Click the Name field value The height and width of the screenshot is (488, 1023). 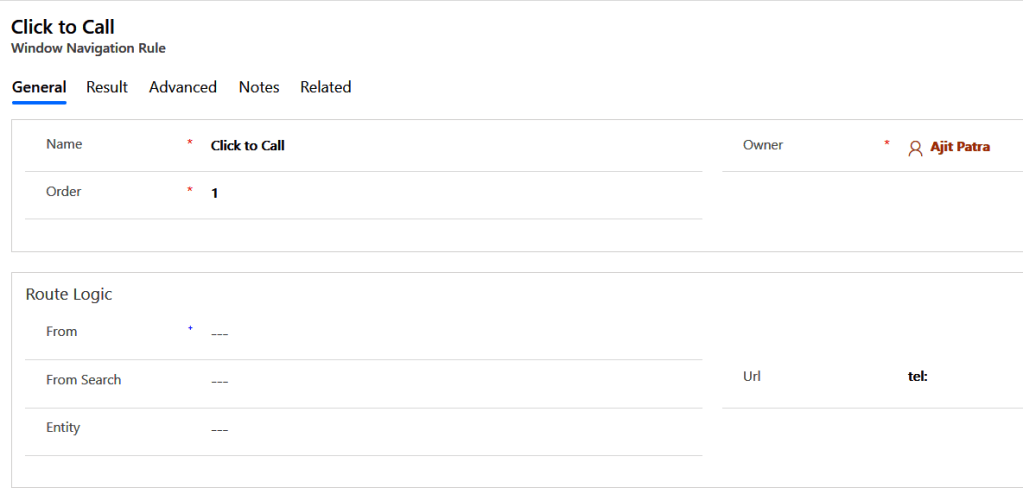pos(248,146)
